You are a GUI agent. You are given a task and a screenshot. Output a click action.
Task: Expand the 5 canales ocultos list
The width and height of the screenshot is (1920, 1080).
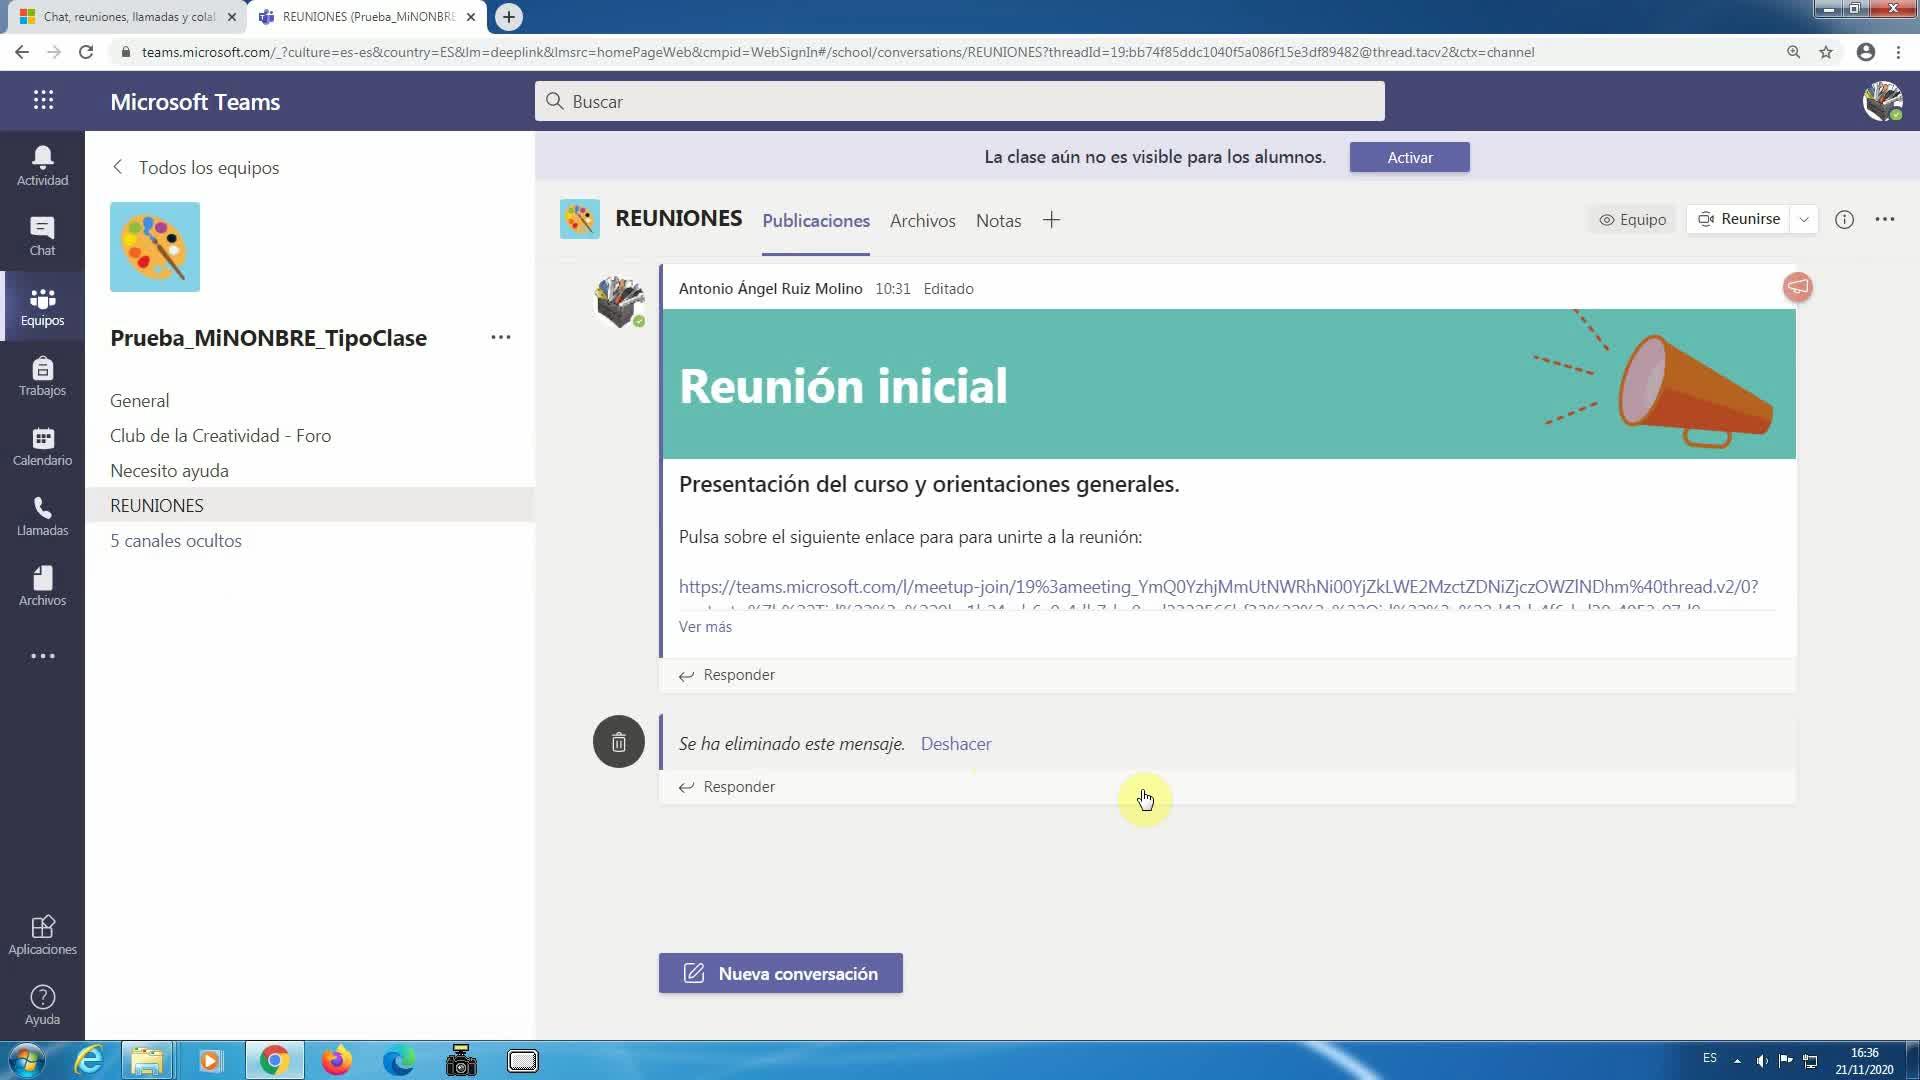[176, 541]
